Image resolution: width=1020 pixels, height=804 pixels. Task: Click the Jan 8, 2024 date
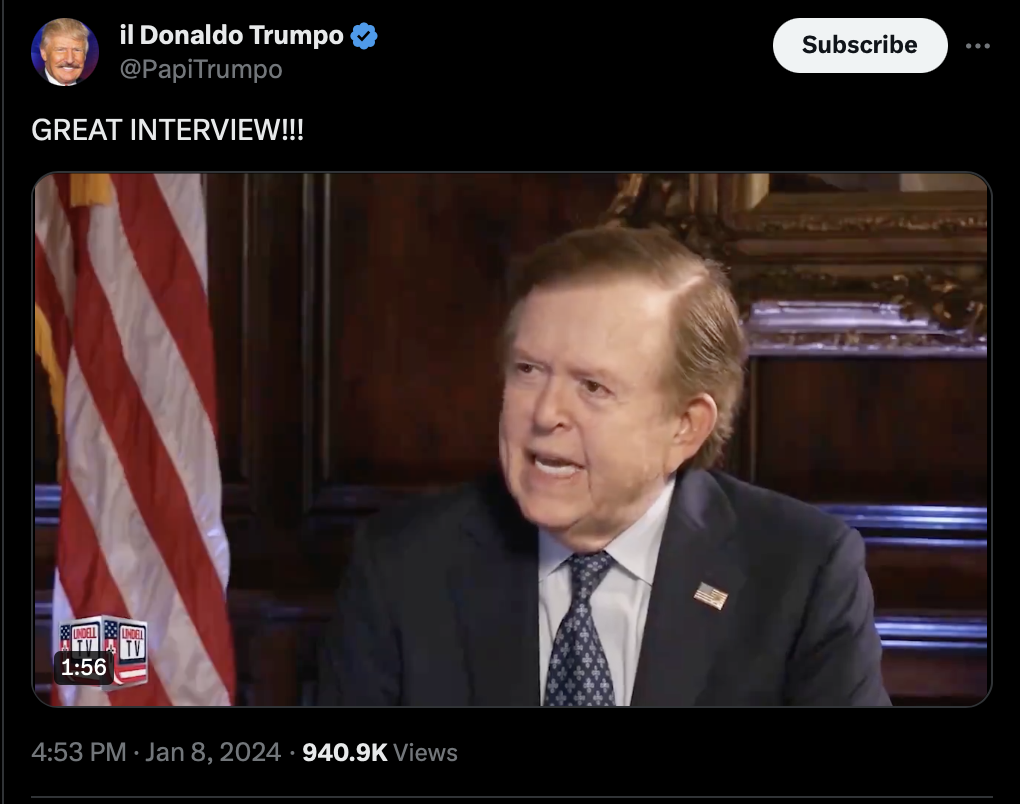tap(213, 753)
